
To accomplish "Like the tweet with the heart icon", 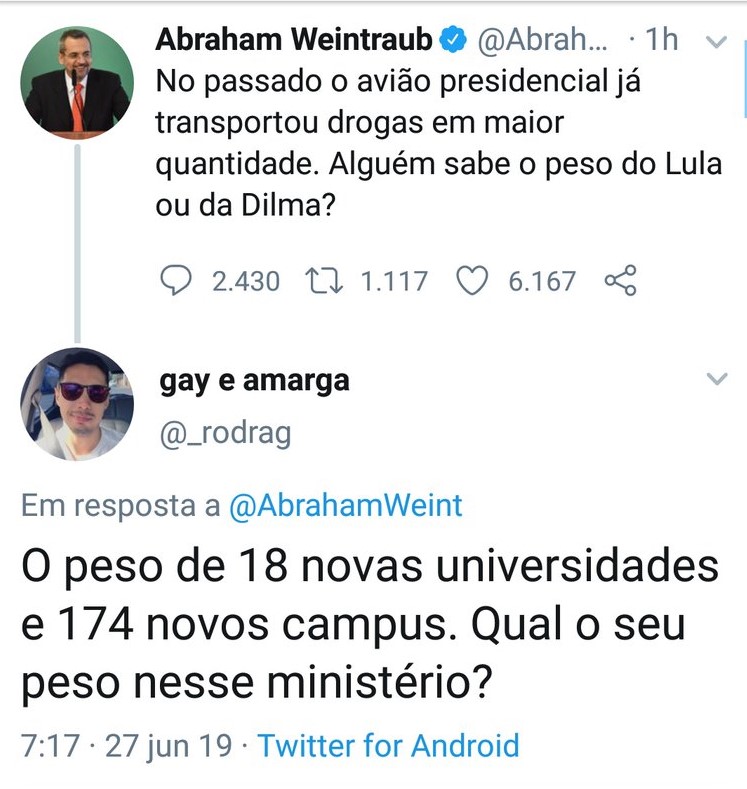I will (470, 281).
